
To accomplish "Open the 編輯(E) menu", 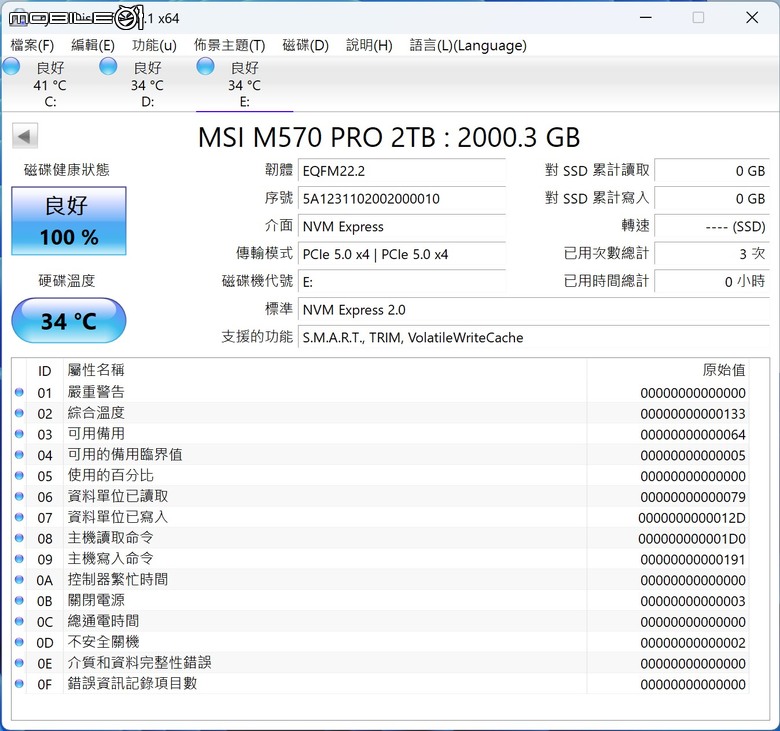I will 93,46.
